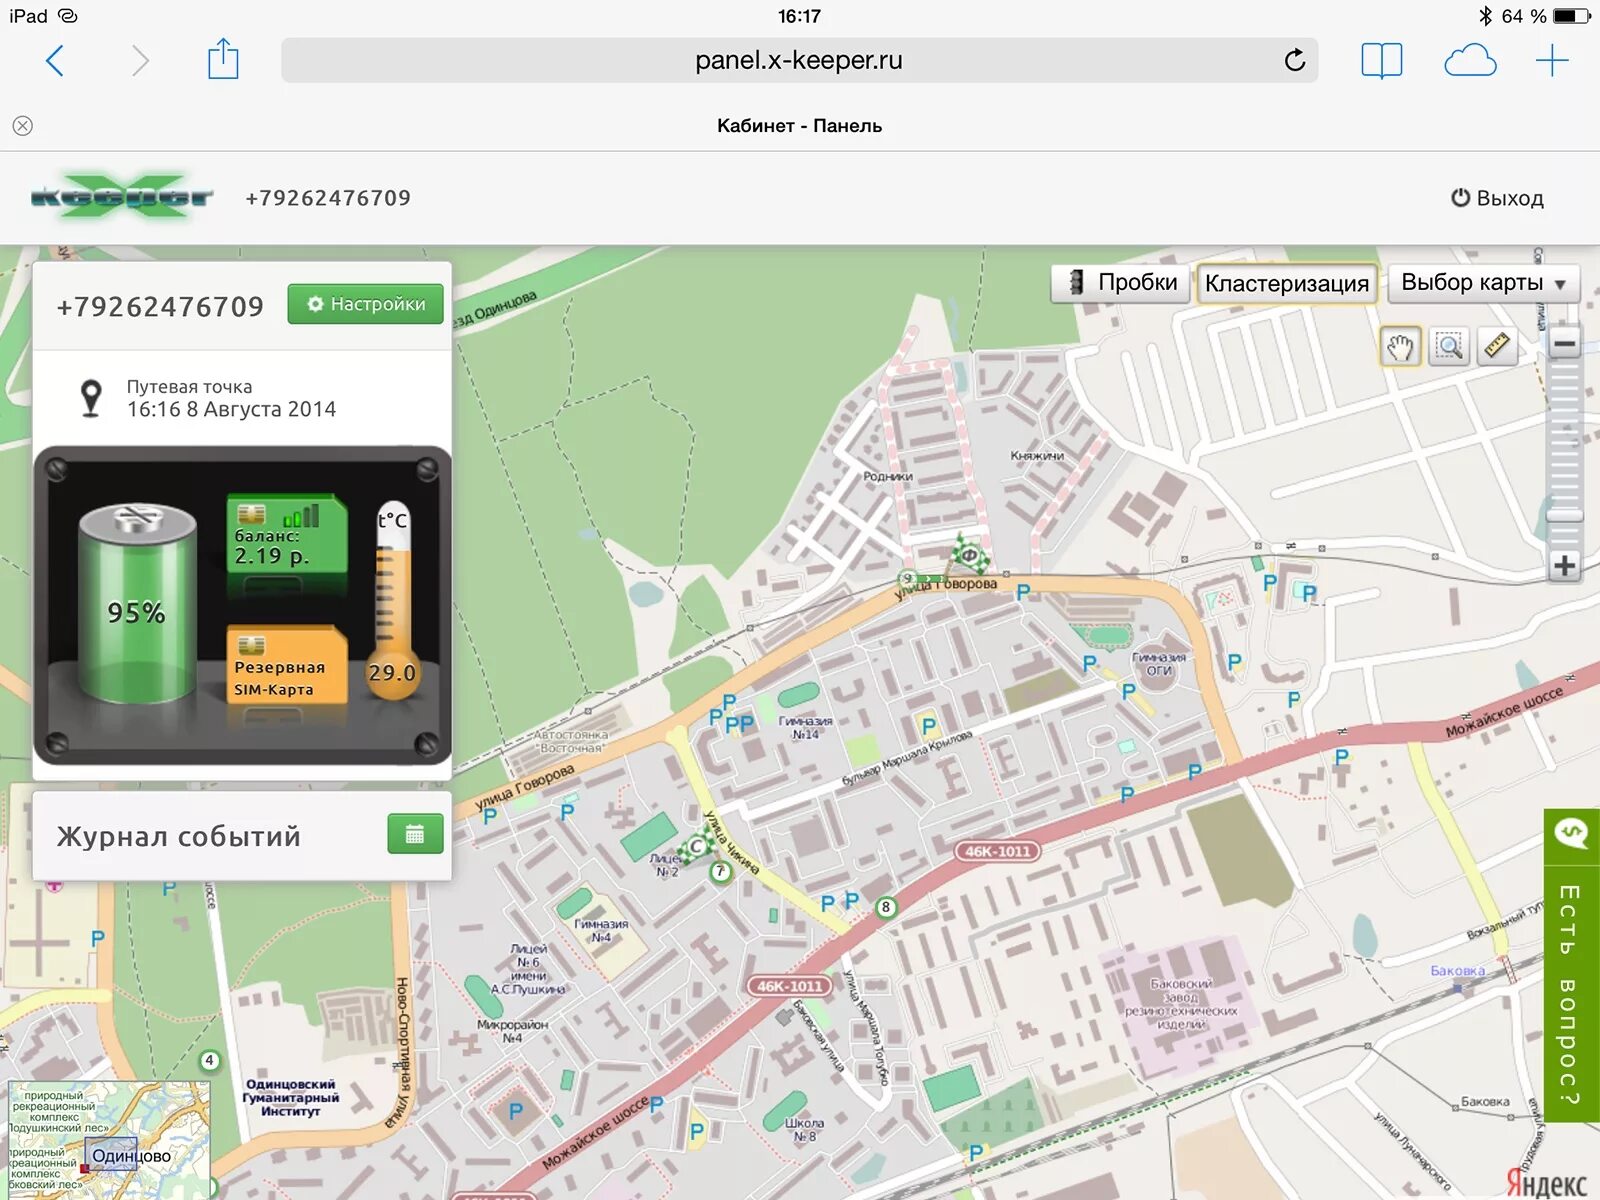Open the Есть вопрос? help tab
1600x1200 pixels.
[x=1571, y=965]
